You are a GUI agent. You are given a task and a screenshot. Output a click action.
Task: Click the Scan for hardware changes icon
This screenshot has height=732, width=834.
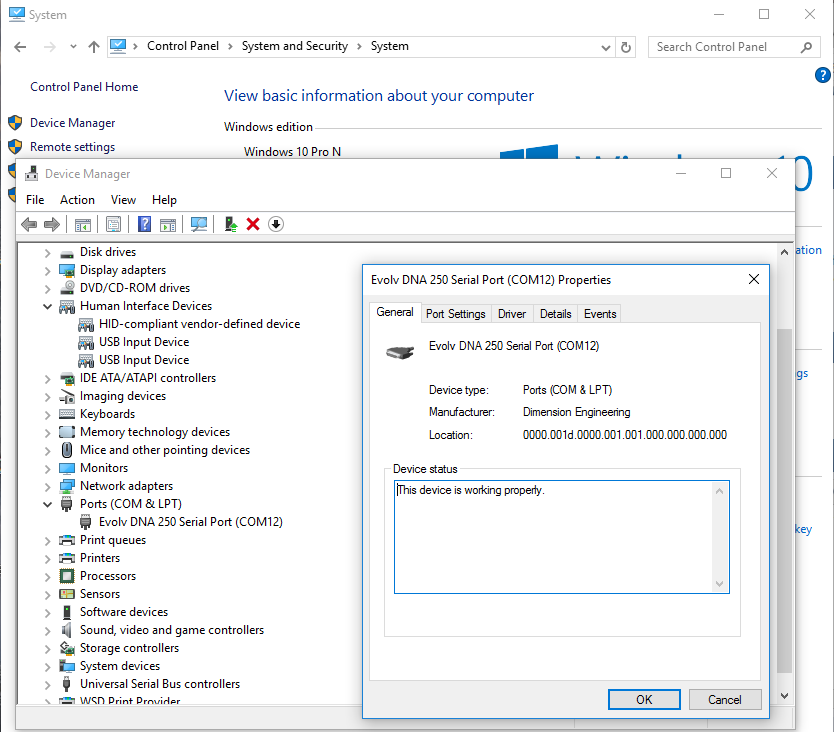(x=199, y=224)
